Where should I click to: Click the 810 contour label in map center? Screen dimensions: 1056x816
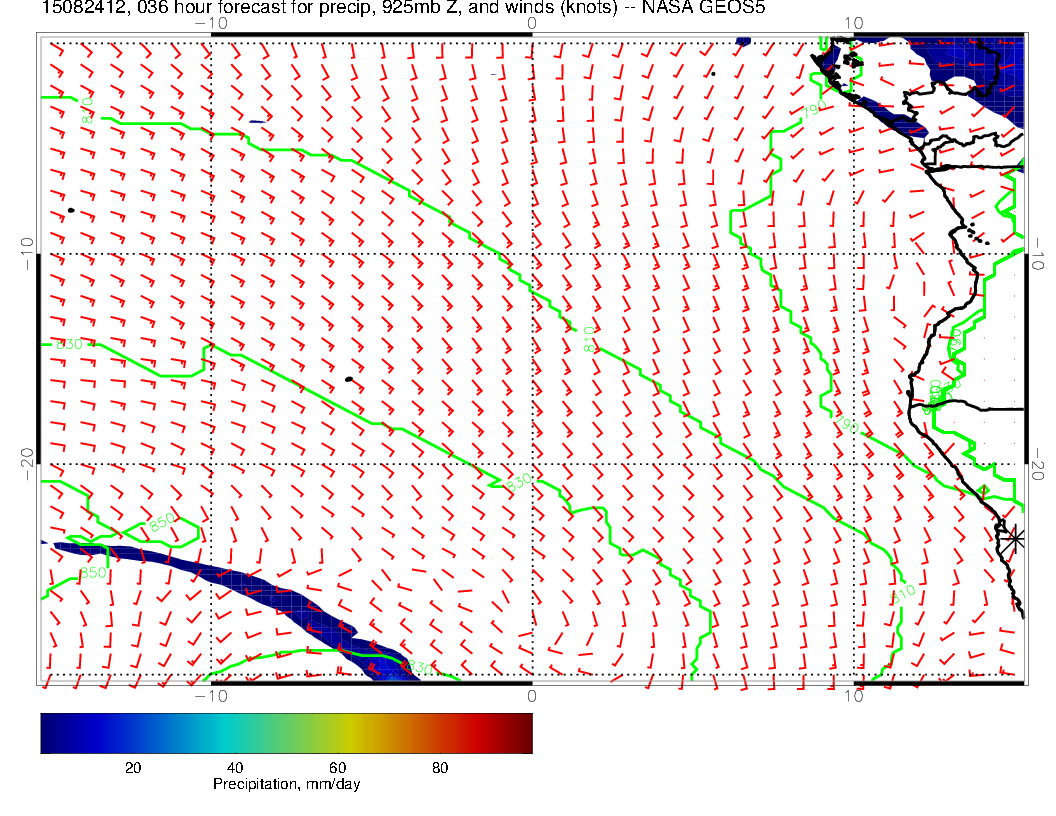pyautogui.click(x=589, y=341)
